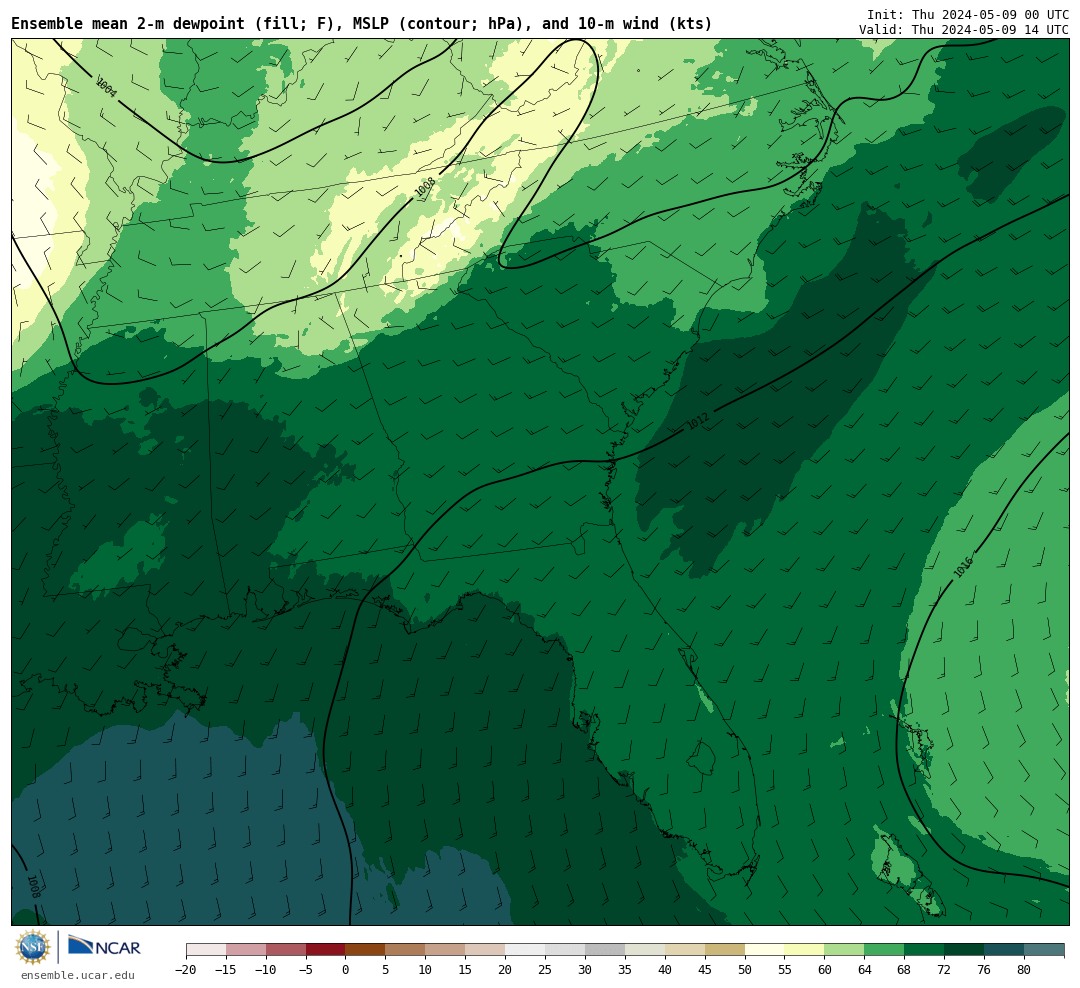1080x988 pixels.
Task: Click the 1004 contour label
Action: [x=106, y=87]
